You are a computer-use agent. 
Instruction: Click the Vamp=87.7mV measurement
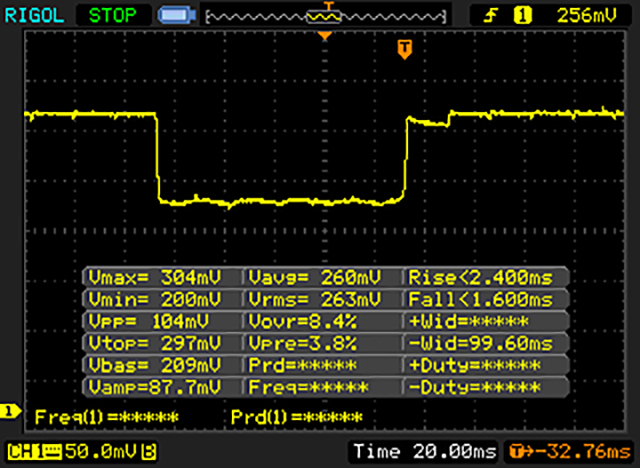[155, 387]
